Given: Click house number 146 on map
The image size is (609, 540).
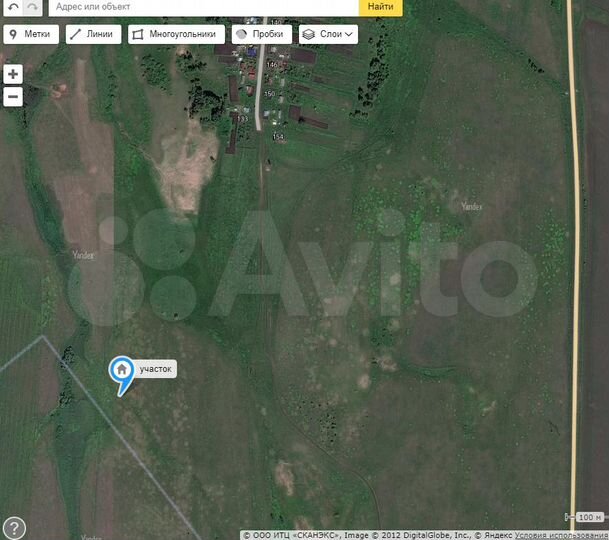Looking at the screenshot, I should [272, 65].
